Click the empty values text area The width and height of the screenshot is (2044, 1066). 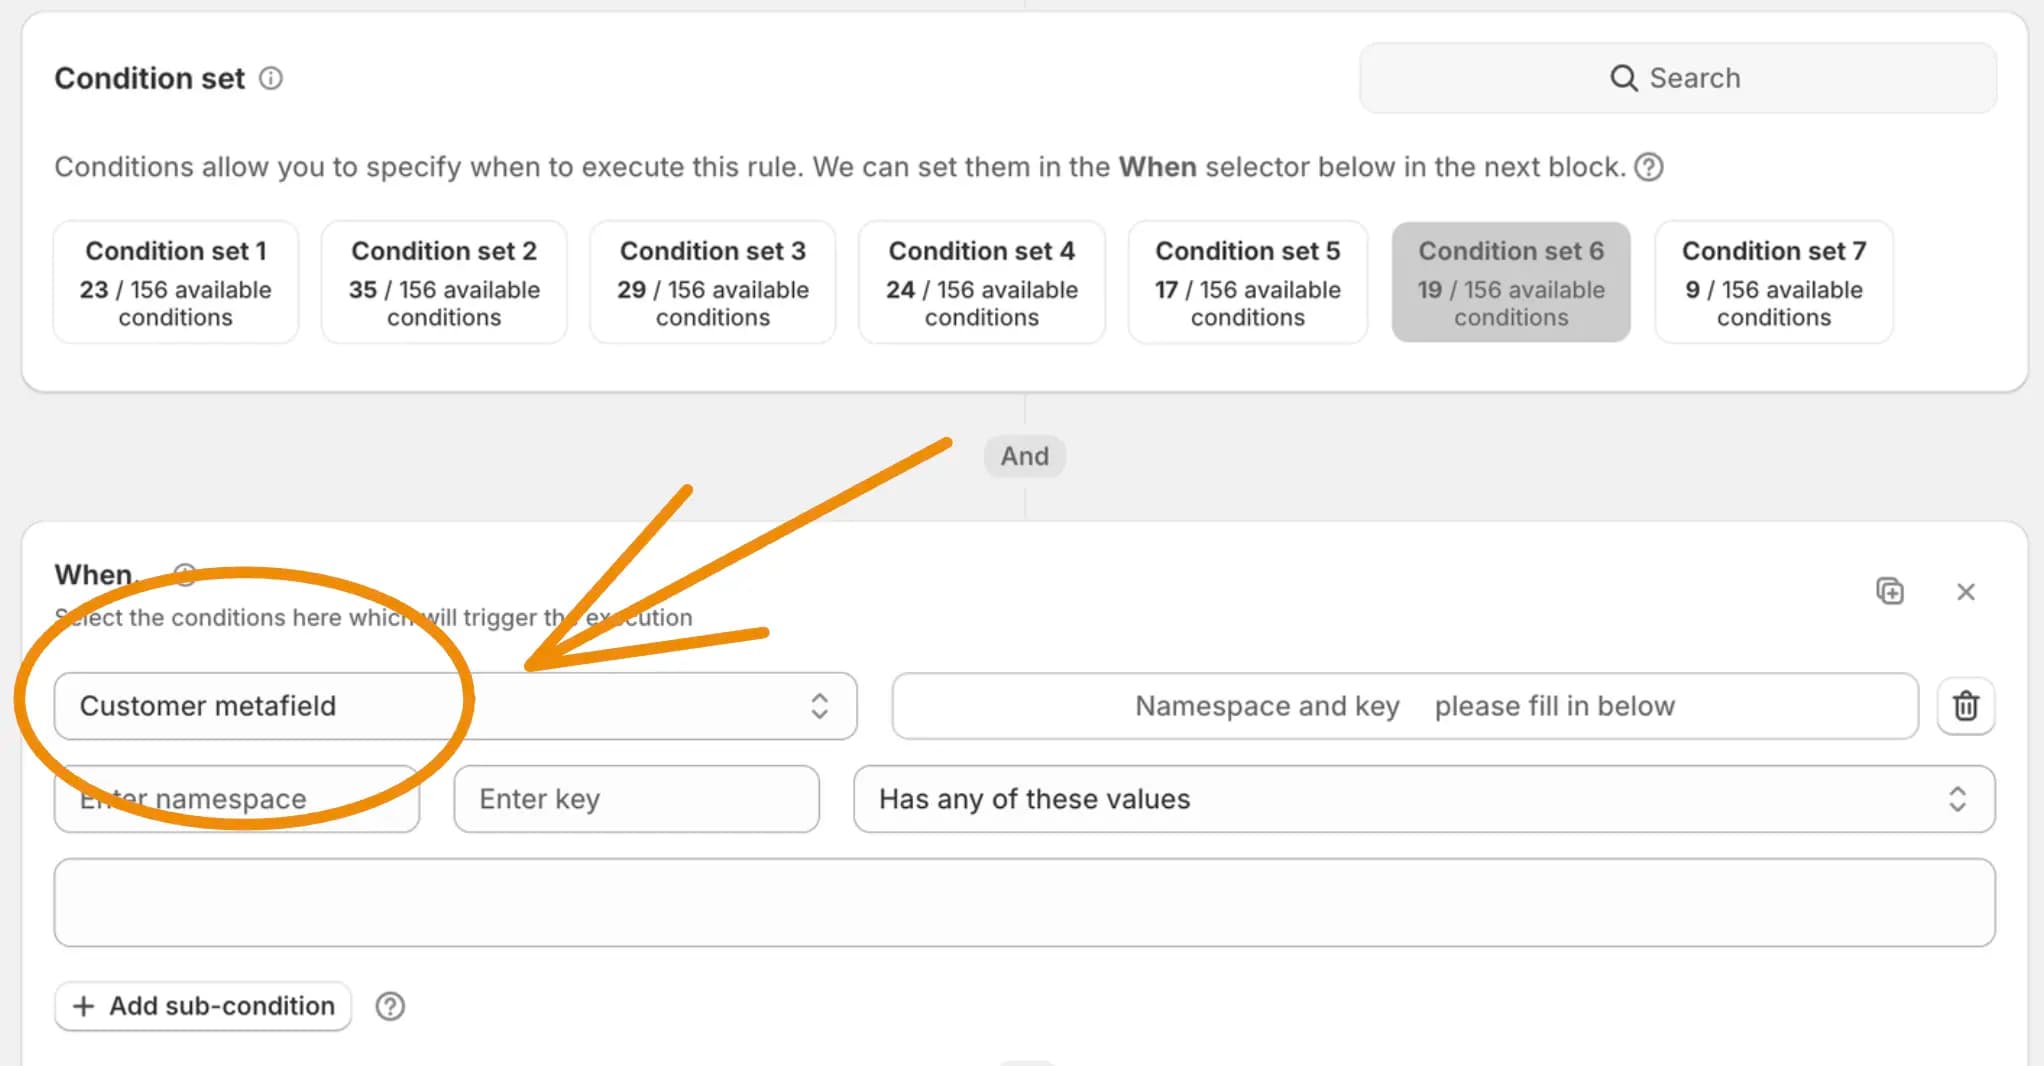[x=1024, y=902]
